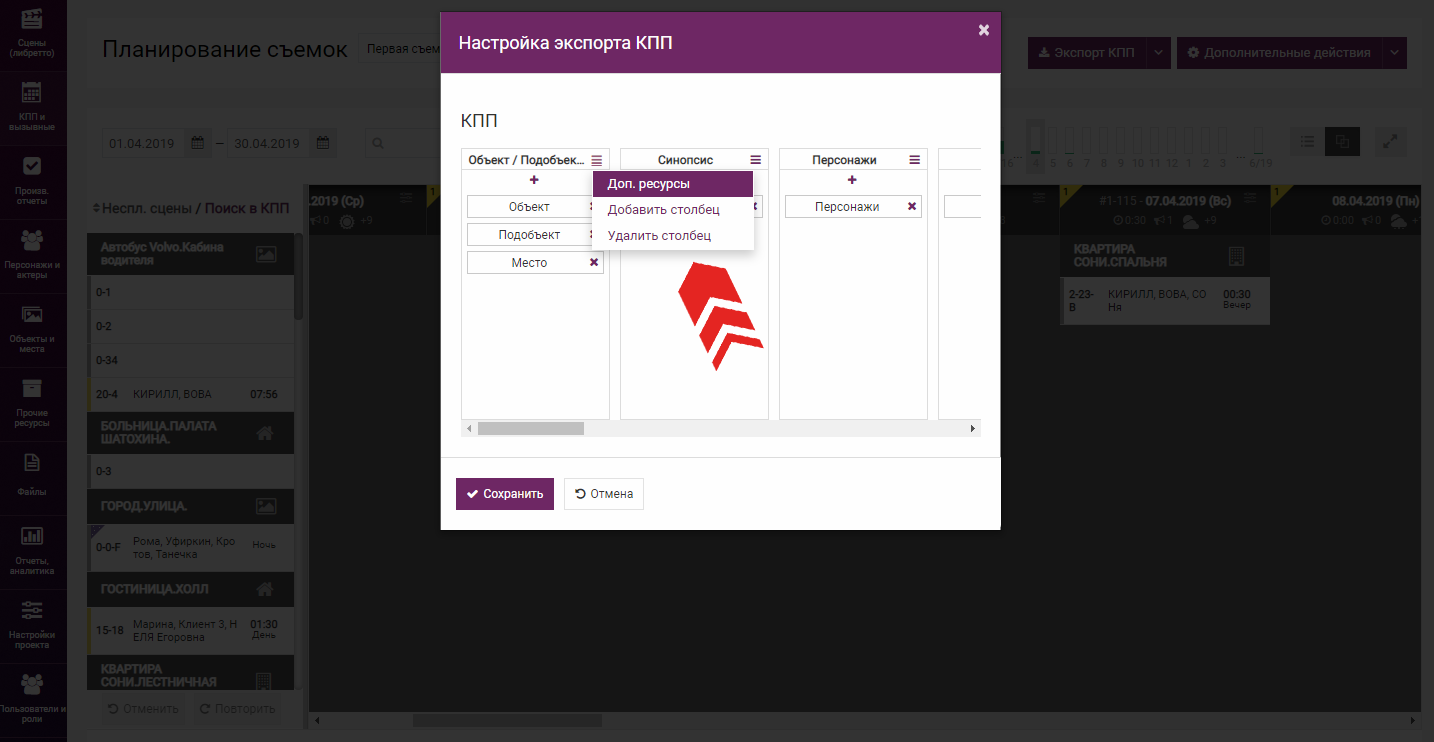This screenshot has height=742, width=1434.
Task: Expand the Дополнительные действия dropdown arrow
Action: [1395, 53]
